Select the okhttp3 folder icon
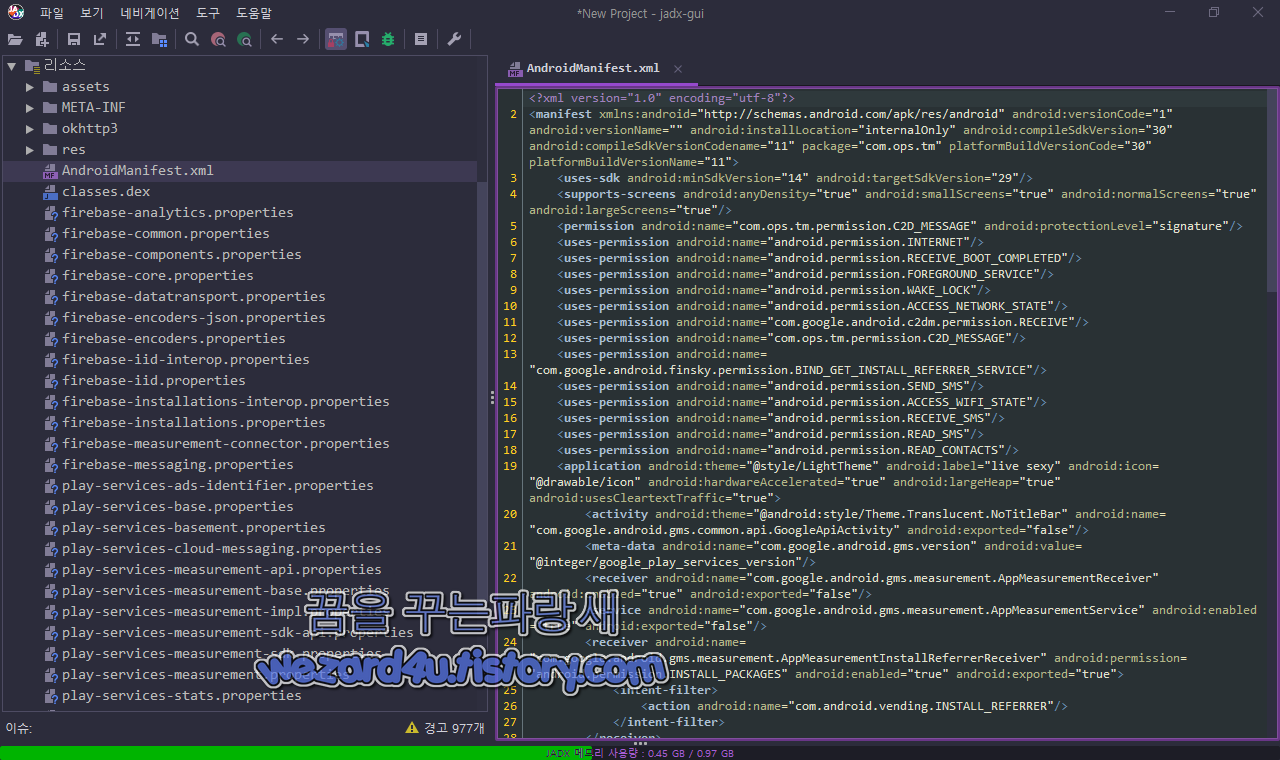This screenshot has height=760, width=1280. tap(50, 129)
